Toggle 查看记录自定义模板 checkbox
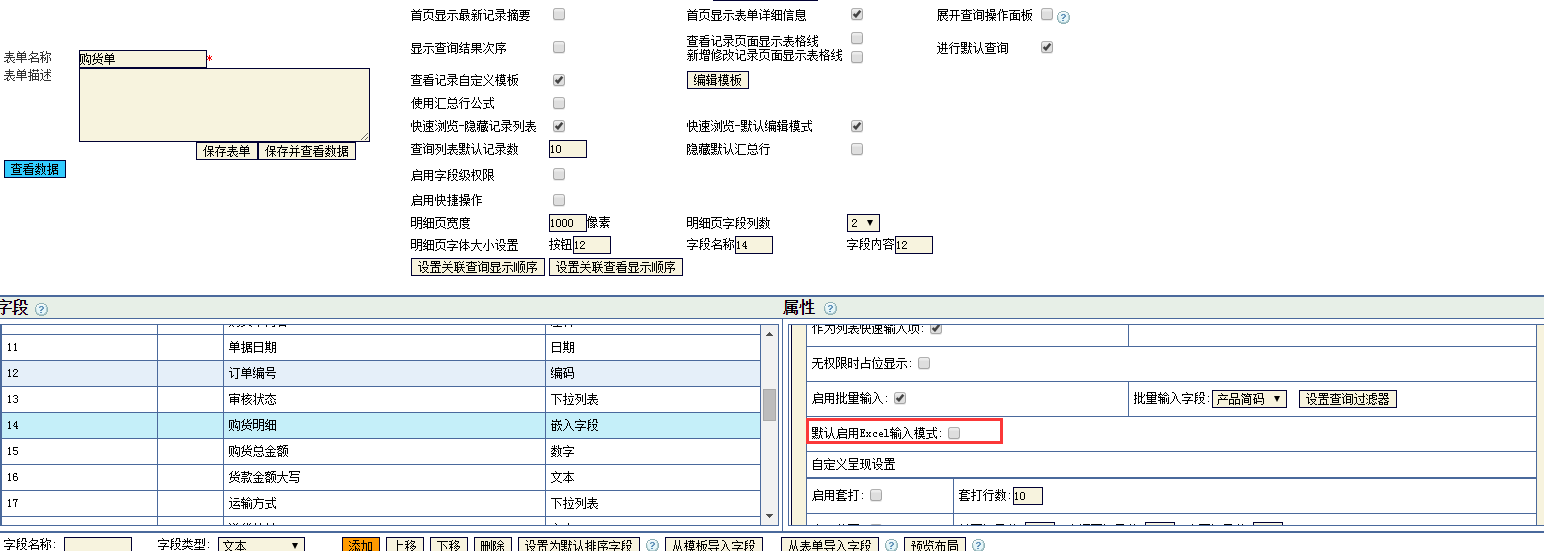Viewport: 1544px width, 551px height. 559,80
